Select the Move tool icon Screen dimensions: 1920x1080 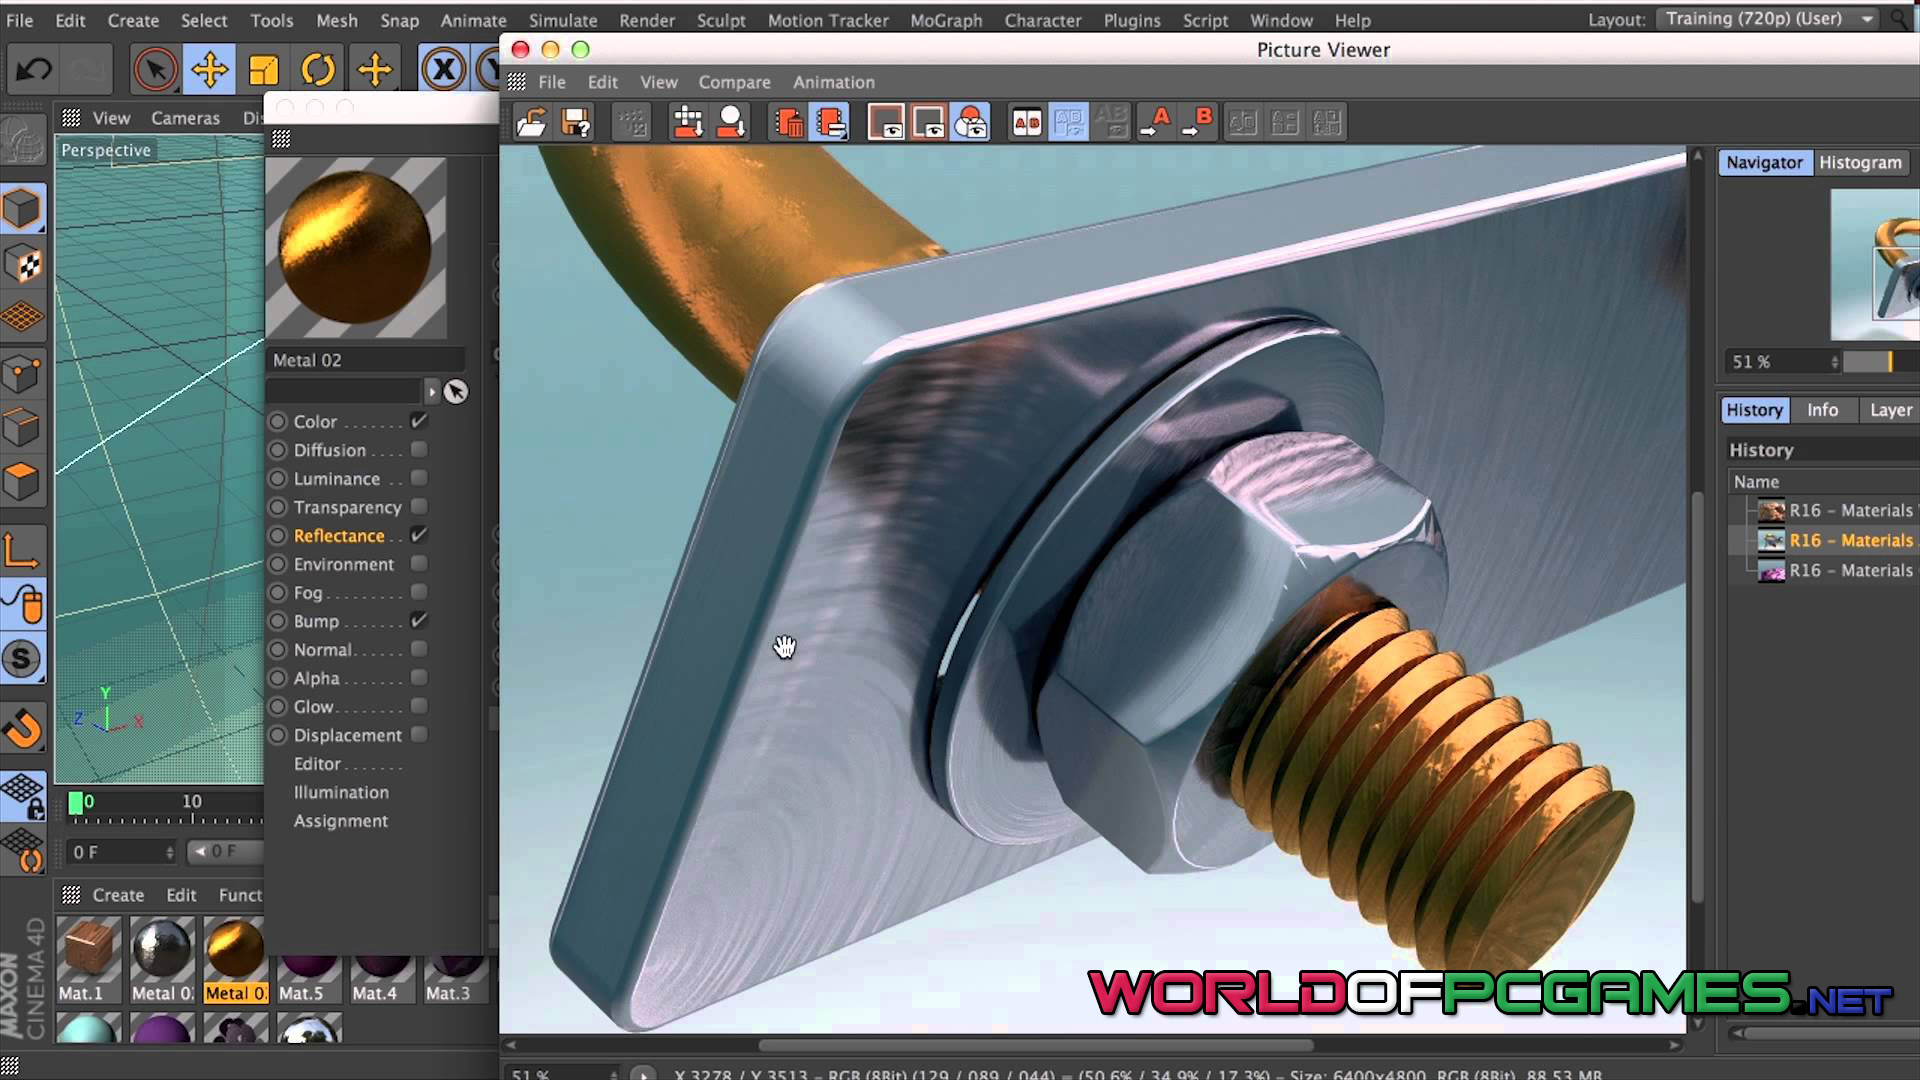pyautogui.click(x=209, y=69)
